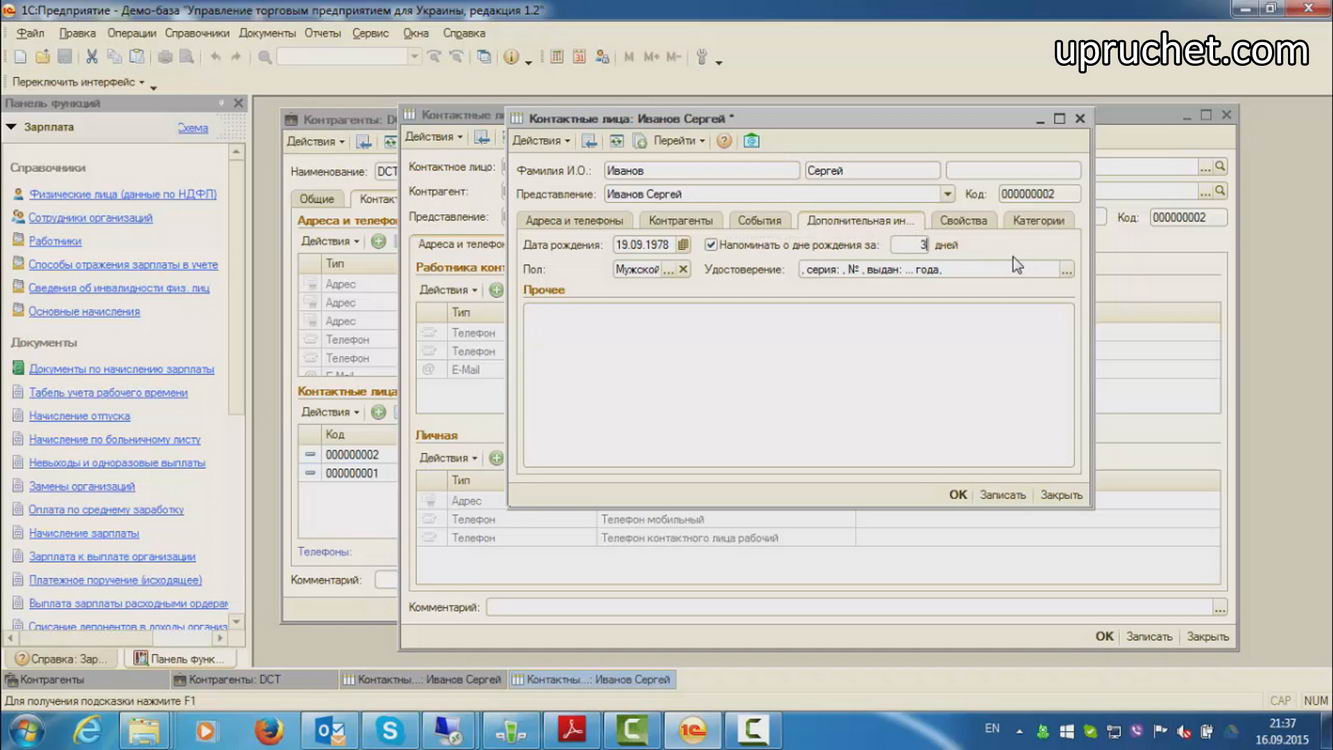1333x750 pixels.
Task: Open Действия dropdown in Контрагенты window
Action: click(316, 141)
